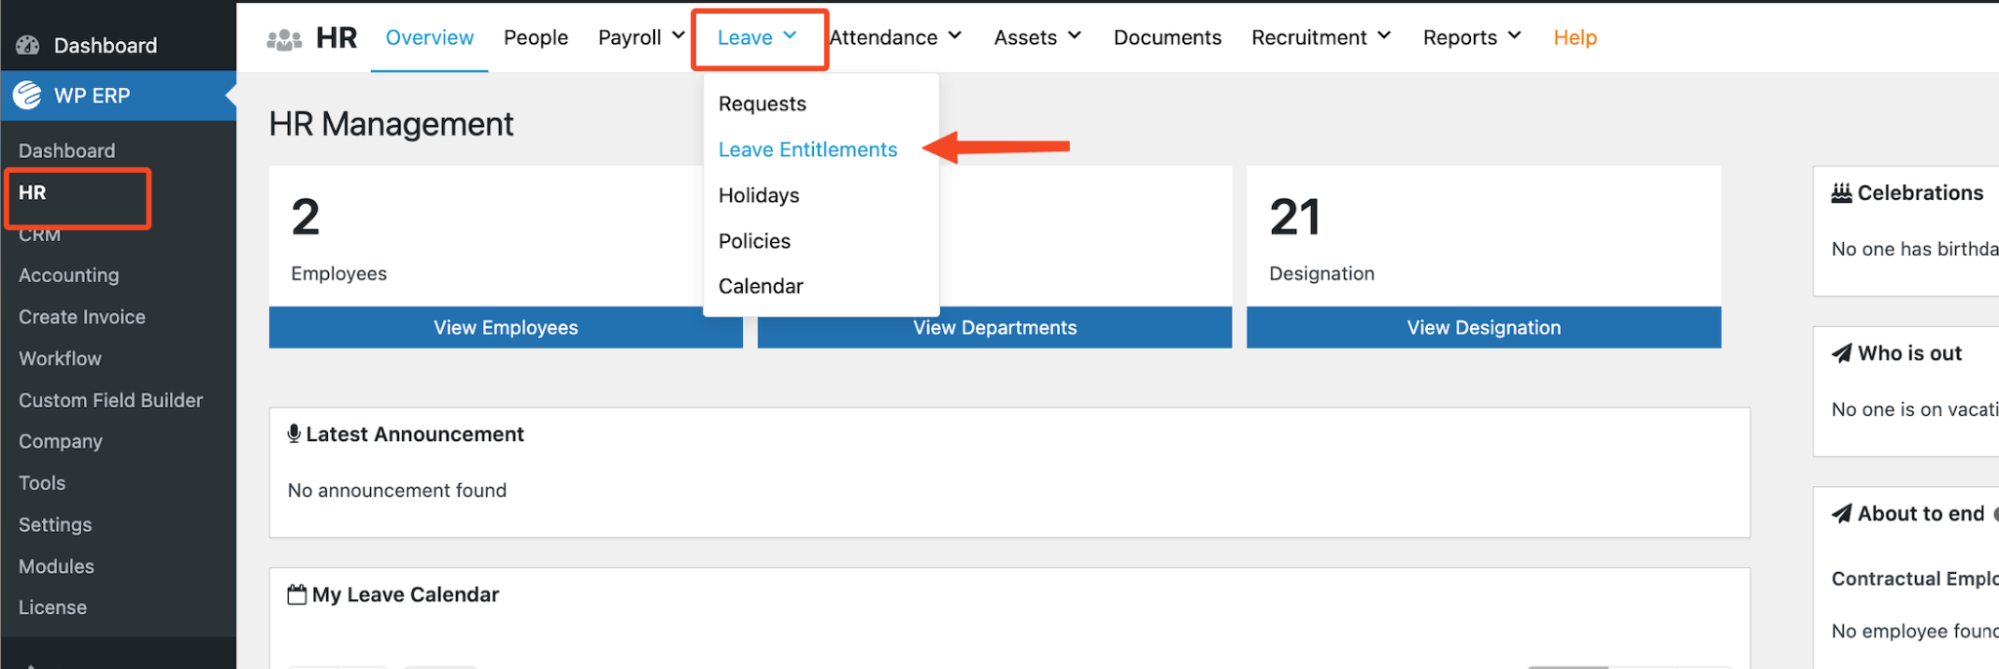Expand the Payroll dropdown menu

pyautogui.click(x=641, y=37)
